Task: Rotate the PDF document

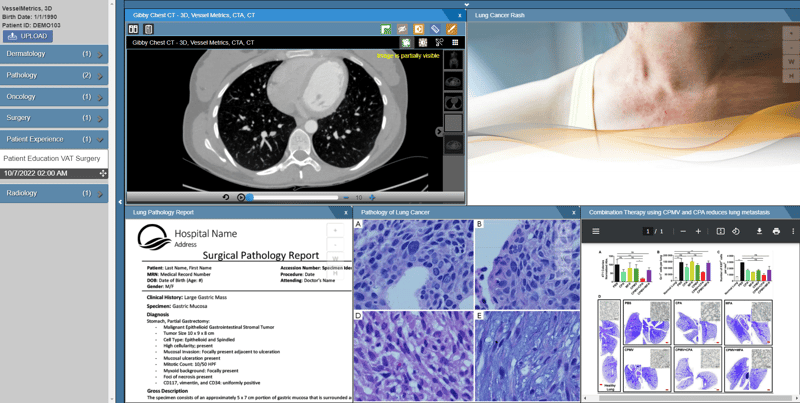Action: [736, 232]
